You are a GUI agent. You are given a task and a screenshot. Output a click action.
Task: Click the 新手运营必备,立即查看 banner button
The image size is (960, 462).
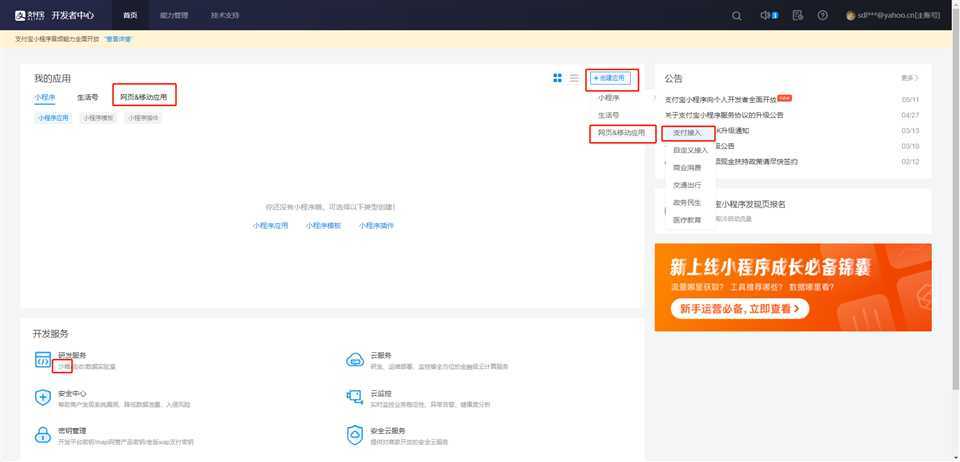(x=740, y=309)
